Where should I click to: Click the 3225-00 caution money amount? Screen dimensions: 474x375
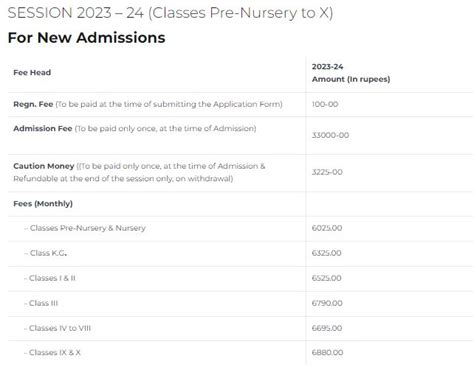coord(327,172)
